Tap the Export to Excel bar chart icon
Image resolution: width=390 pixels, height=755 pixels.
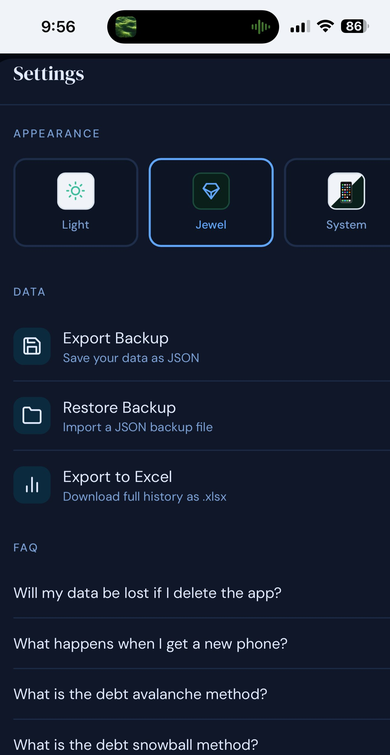32,485
